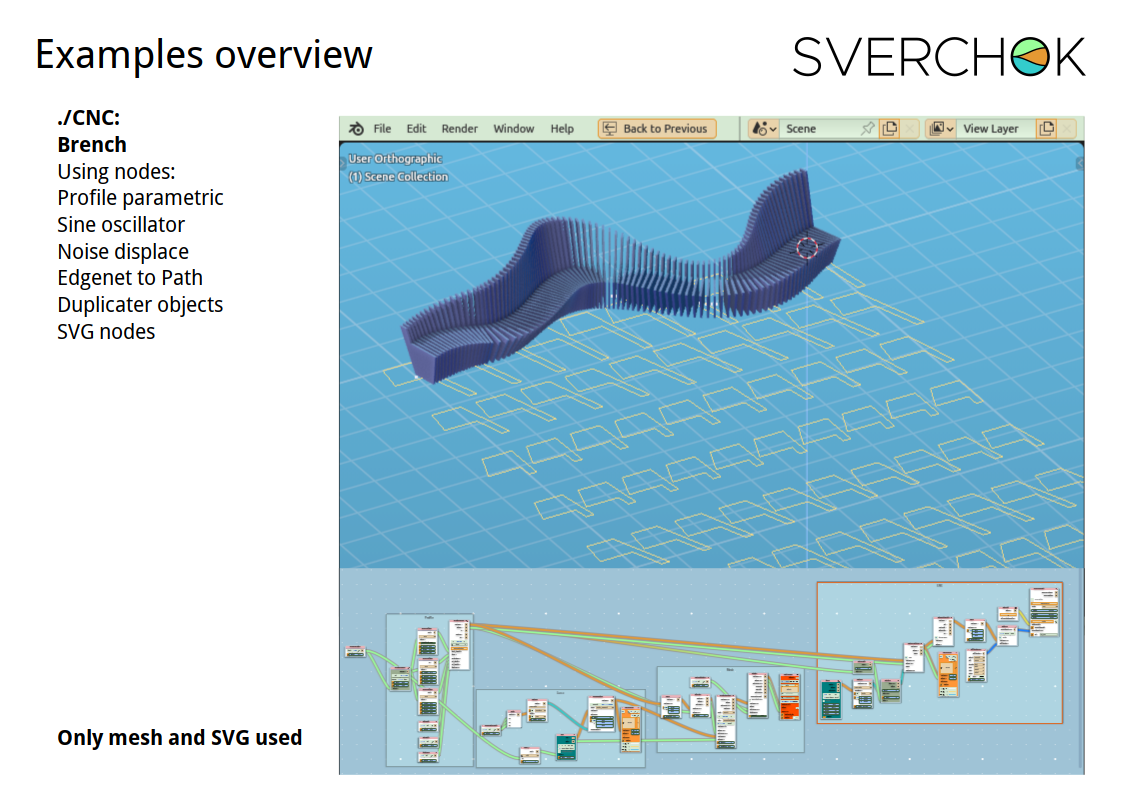Screen dimensions: 1123x794
Task: Open the View Layer browse dropdown
Action: point(941,129)
